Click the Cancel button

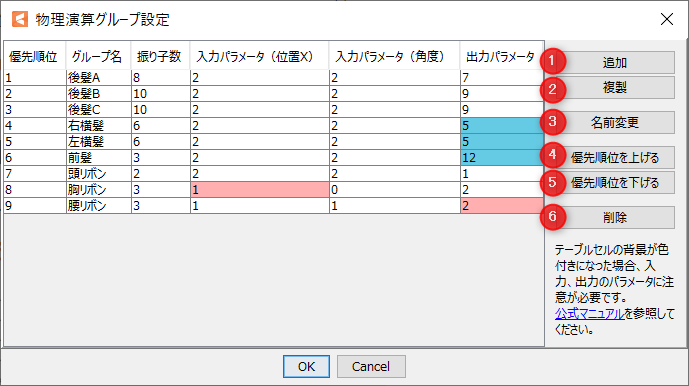pyautogui.click(x=371, y=366)
